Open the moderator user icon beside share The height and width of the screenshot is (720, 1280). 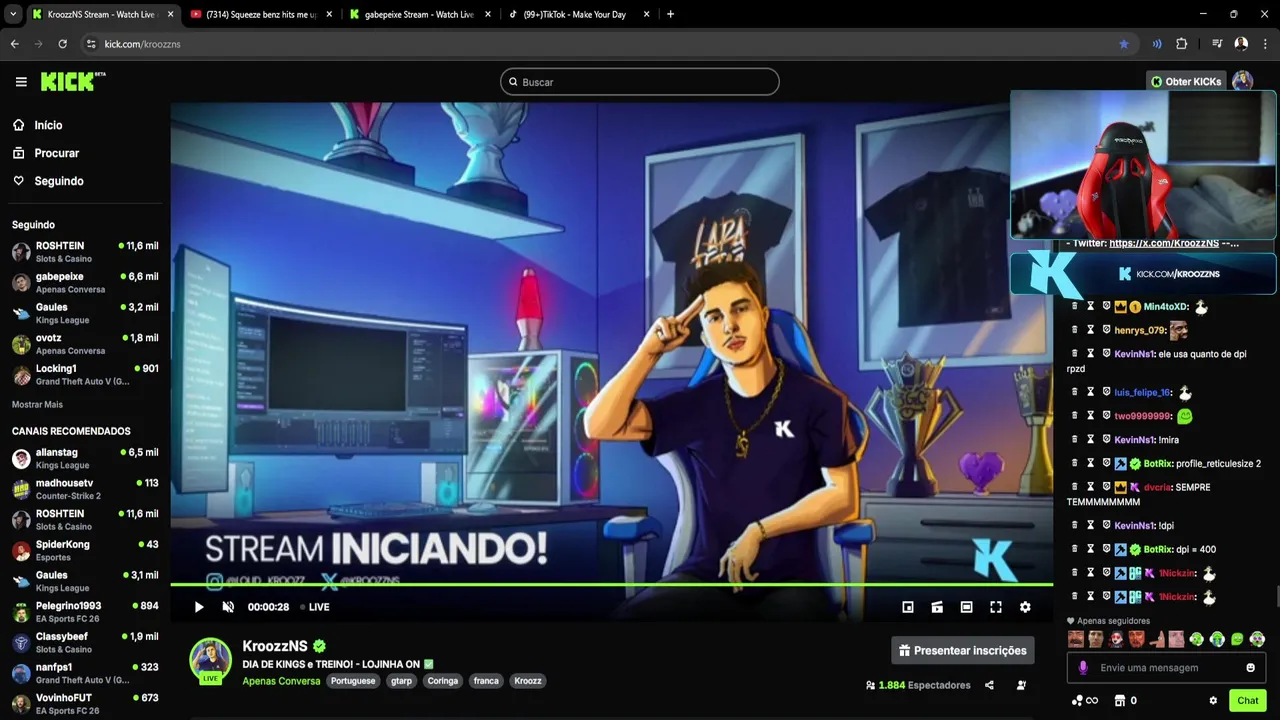(x=1021, y=685)
